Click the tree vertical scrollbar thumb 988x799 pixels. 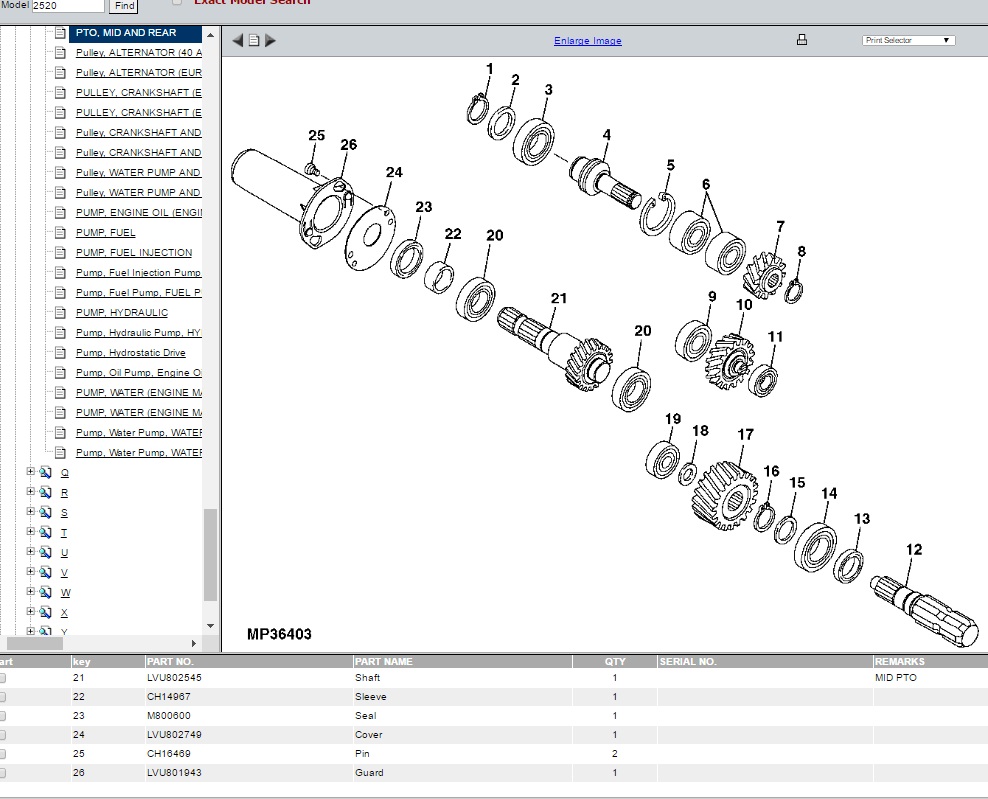(210, 555)
